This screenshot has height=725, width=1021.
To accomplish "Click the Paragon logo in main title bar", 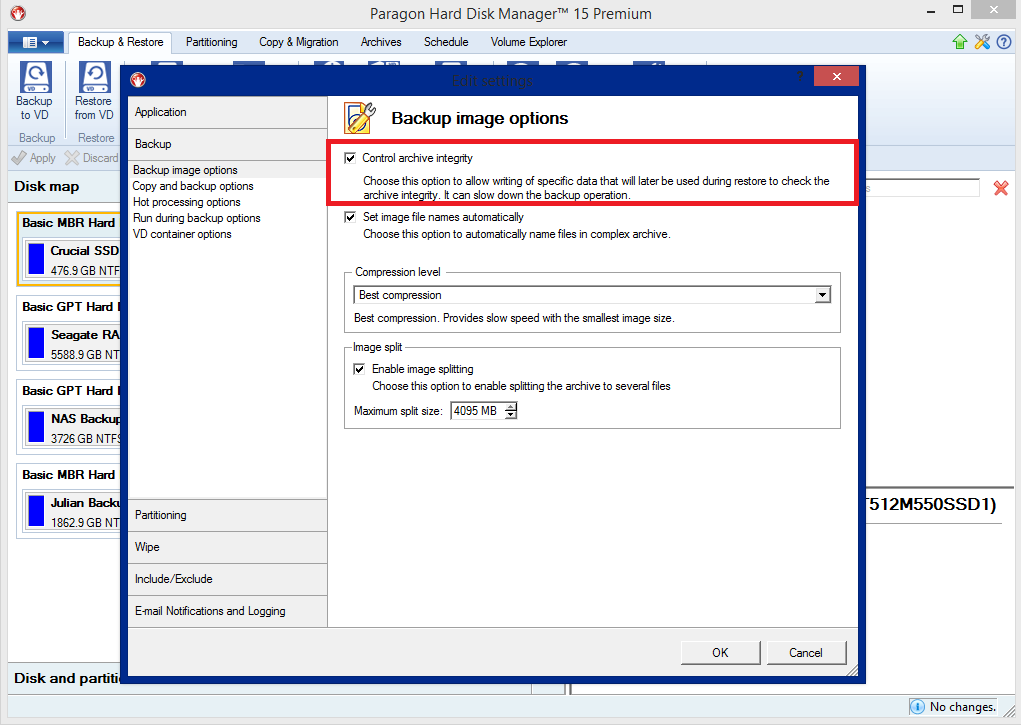I will (18, 13).
